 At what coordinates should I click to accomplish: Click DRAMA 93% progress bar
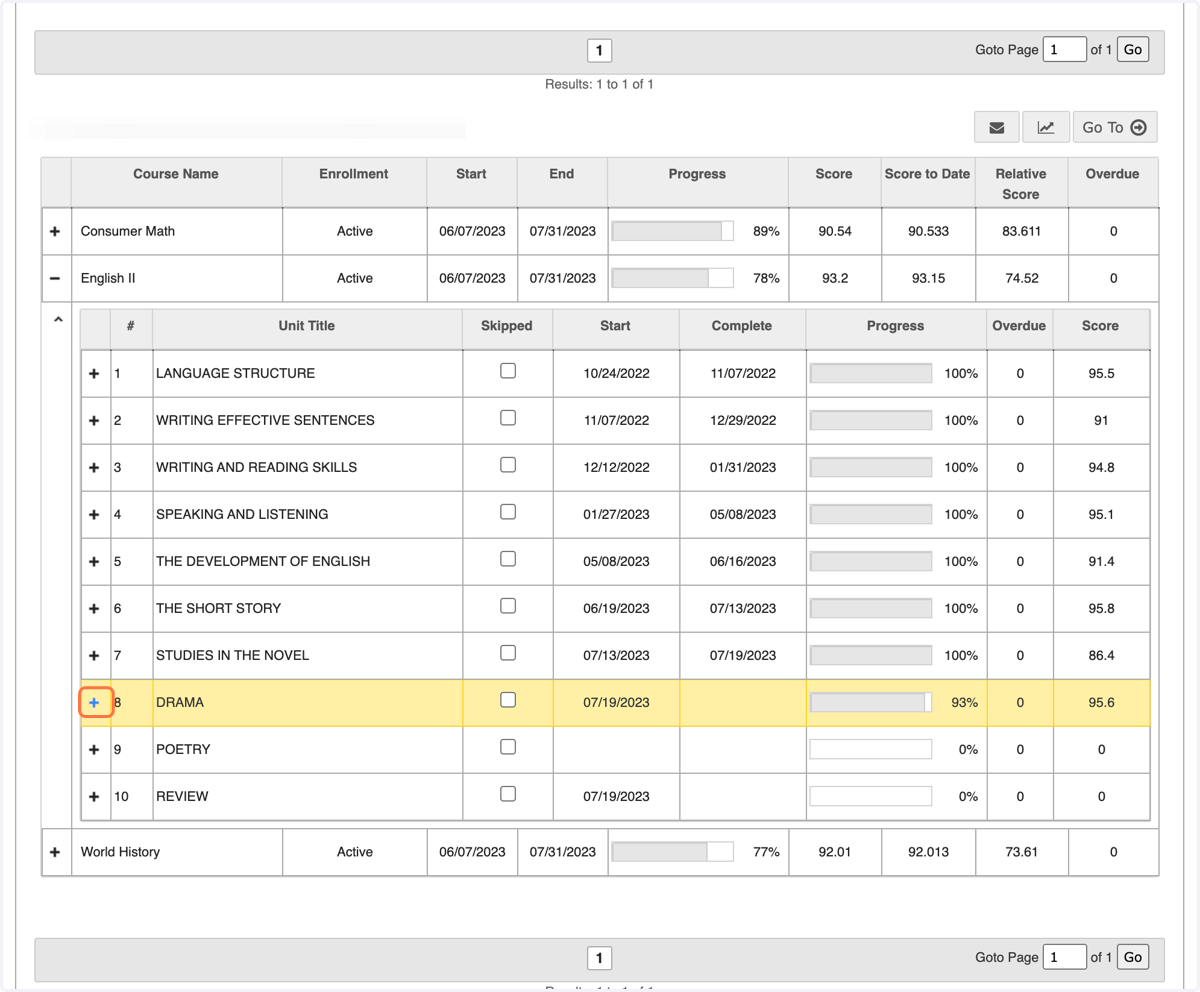(x=870, y=702)
